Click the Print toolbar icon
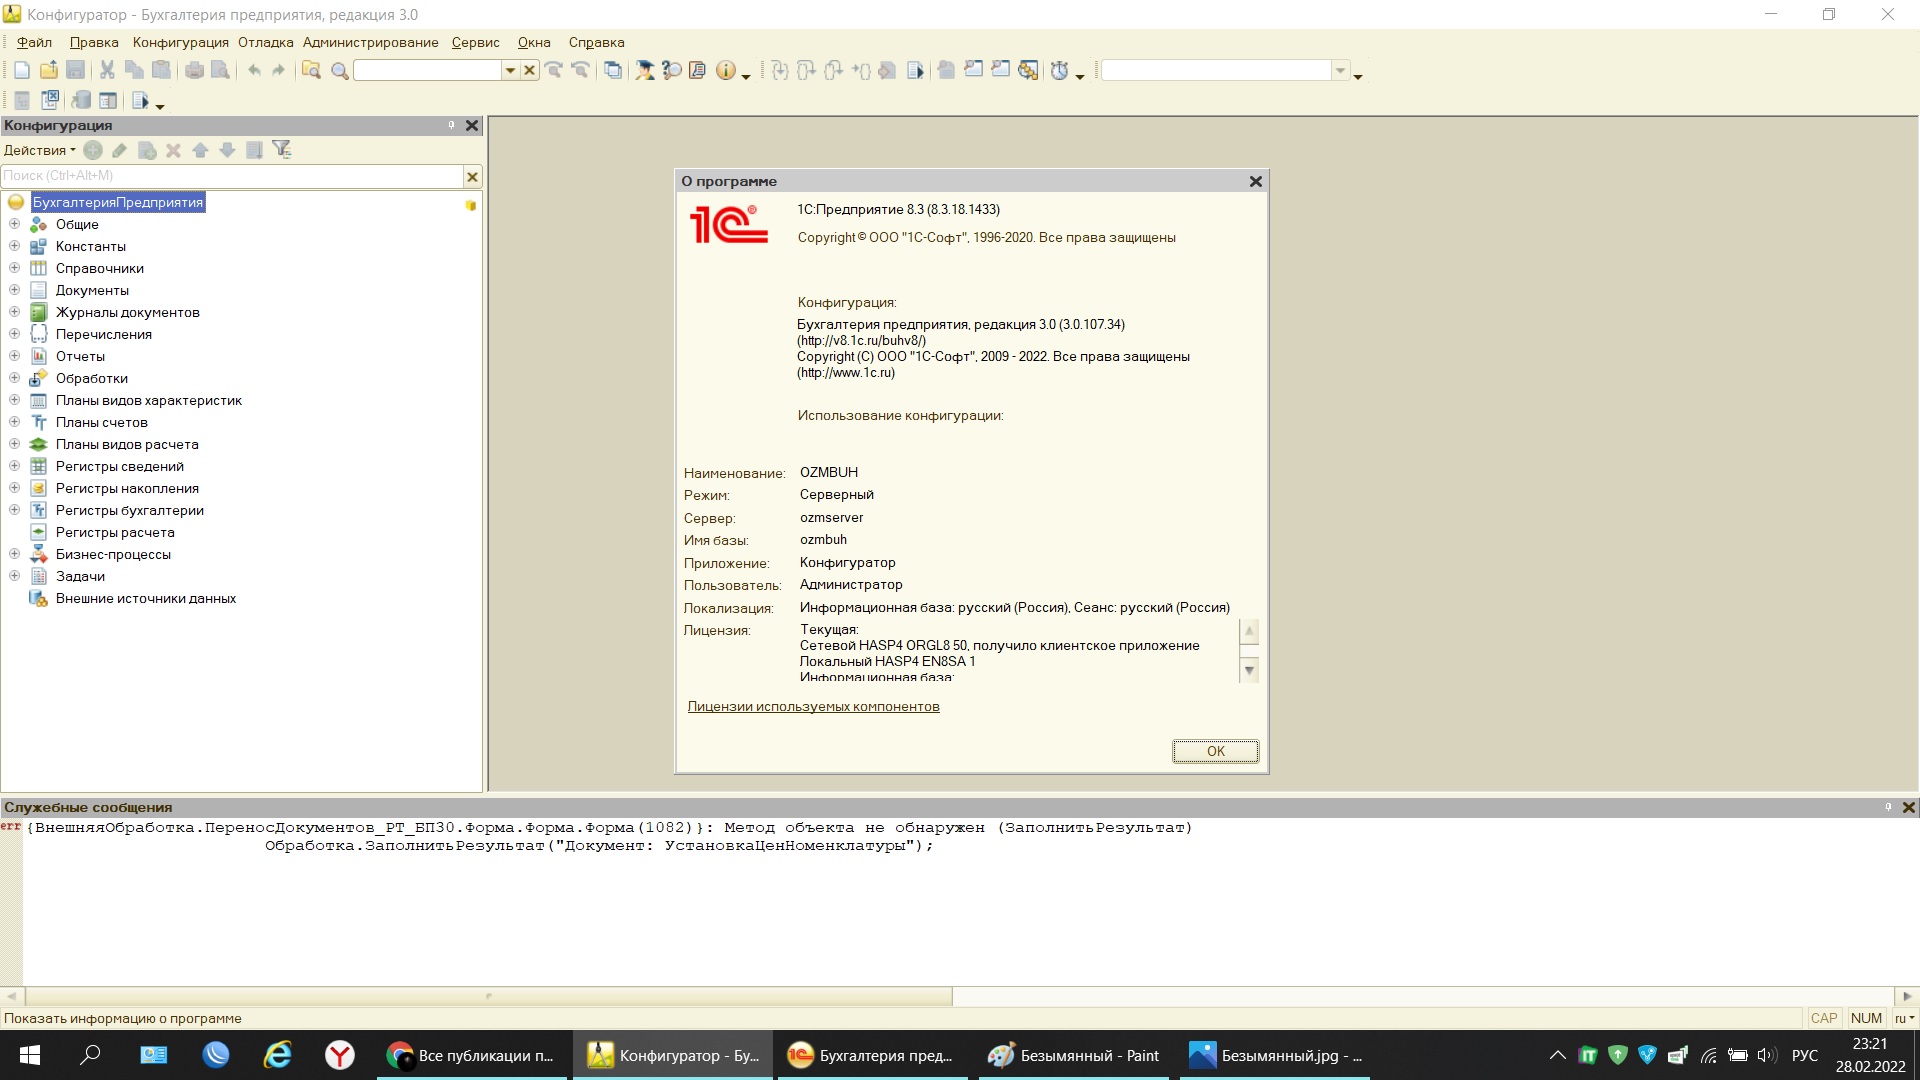 tap(194, 70)
